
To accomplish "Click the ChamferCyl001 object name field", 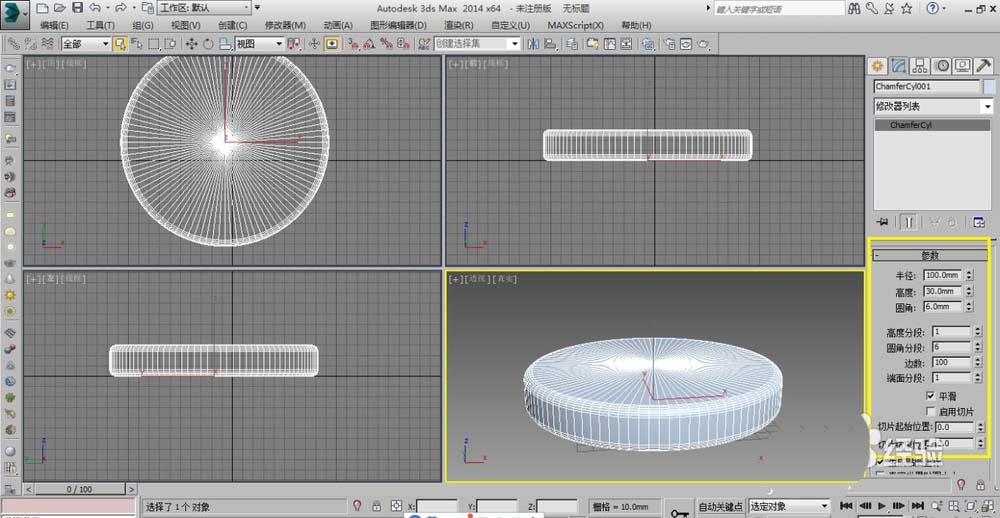I will (927, 86).
